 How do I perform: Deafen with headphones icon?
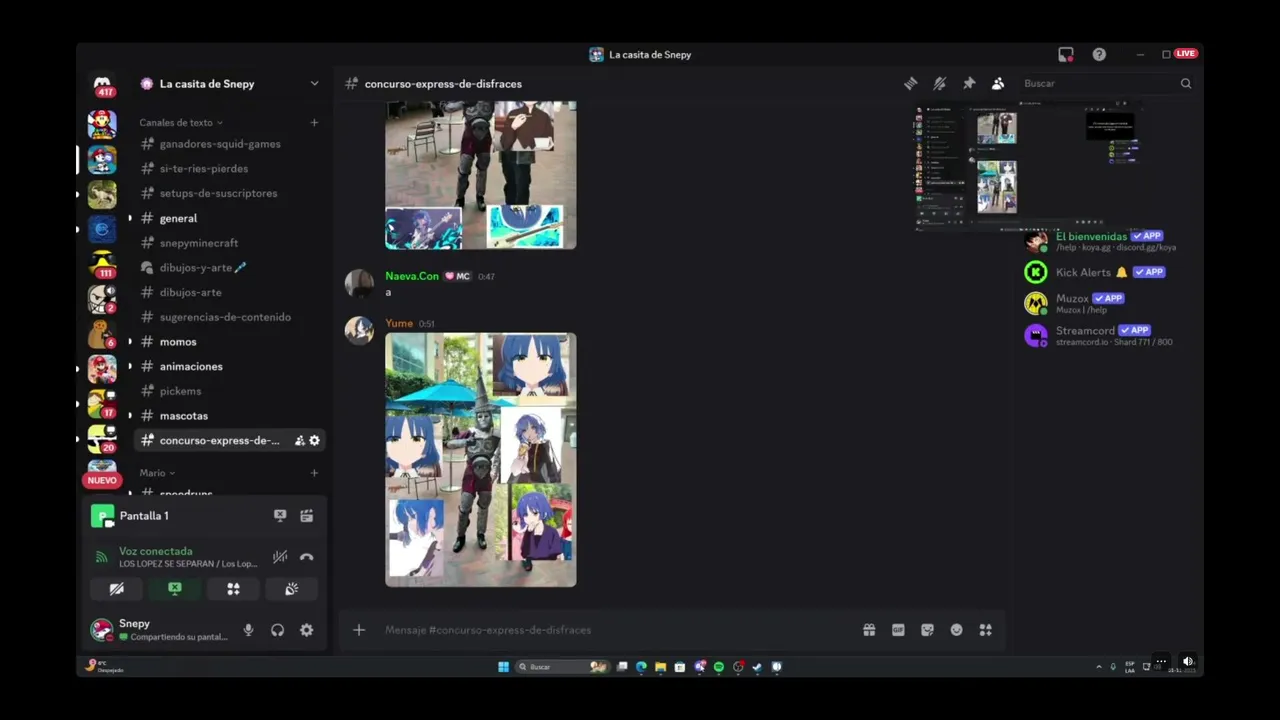click(x=278, y=630)
